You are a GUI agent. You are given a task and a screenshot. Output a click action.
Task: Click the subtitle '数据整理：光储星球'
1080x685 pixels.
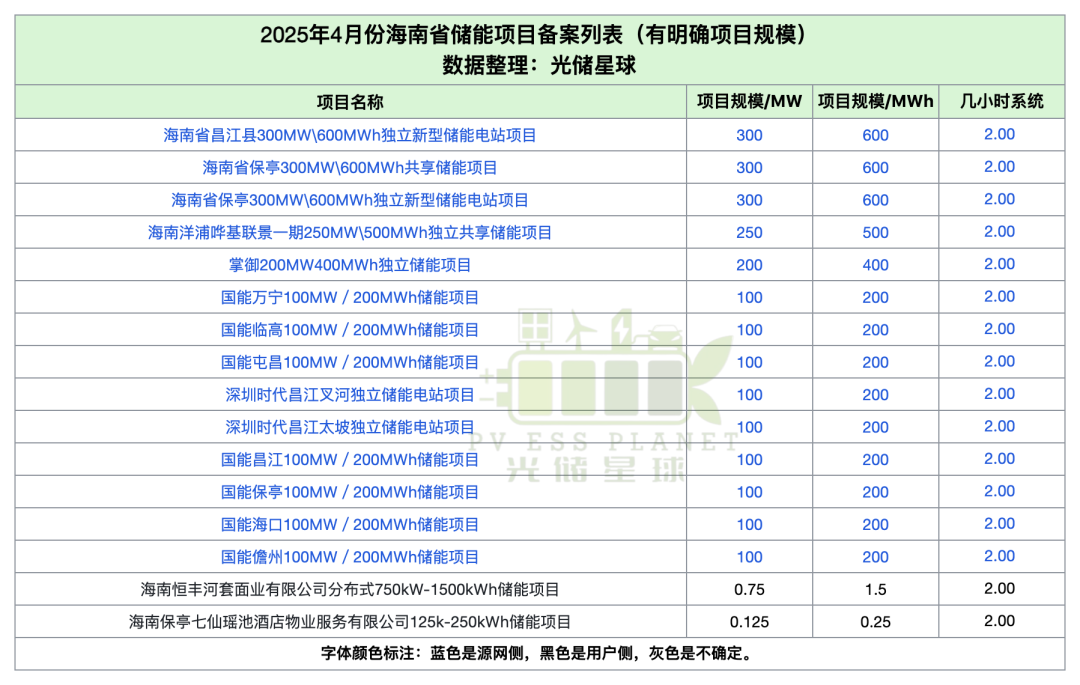pos(539,65)
